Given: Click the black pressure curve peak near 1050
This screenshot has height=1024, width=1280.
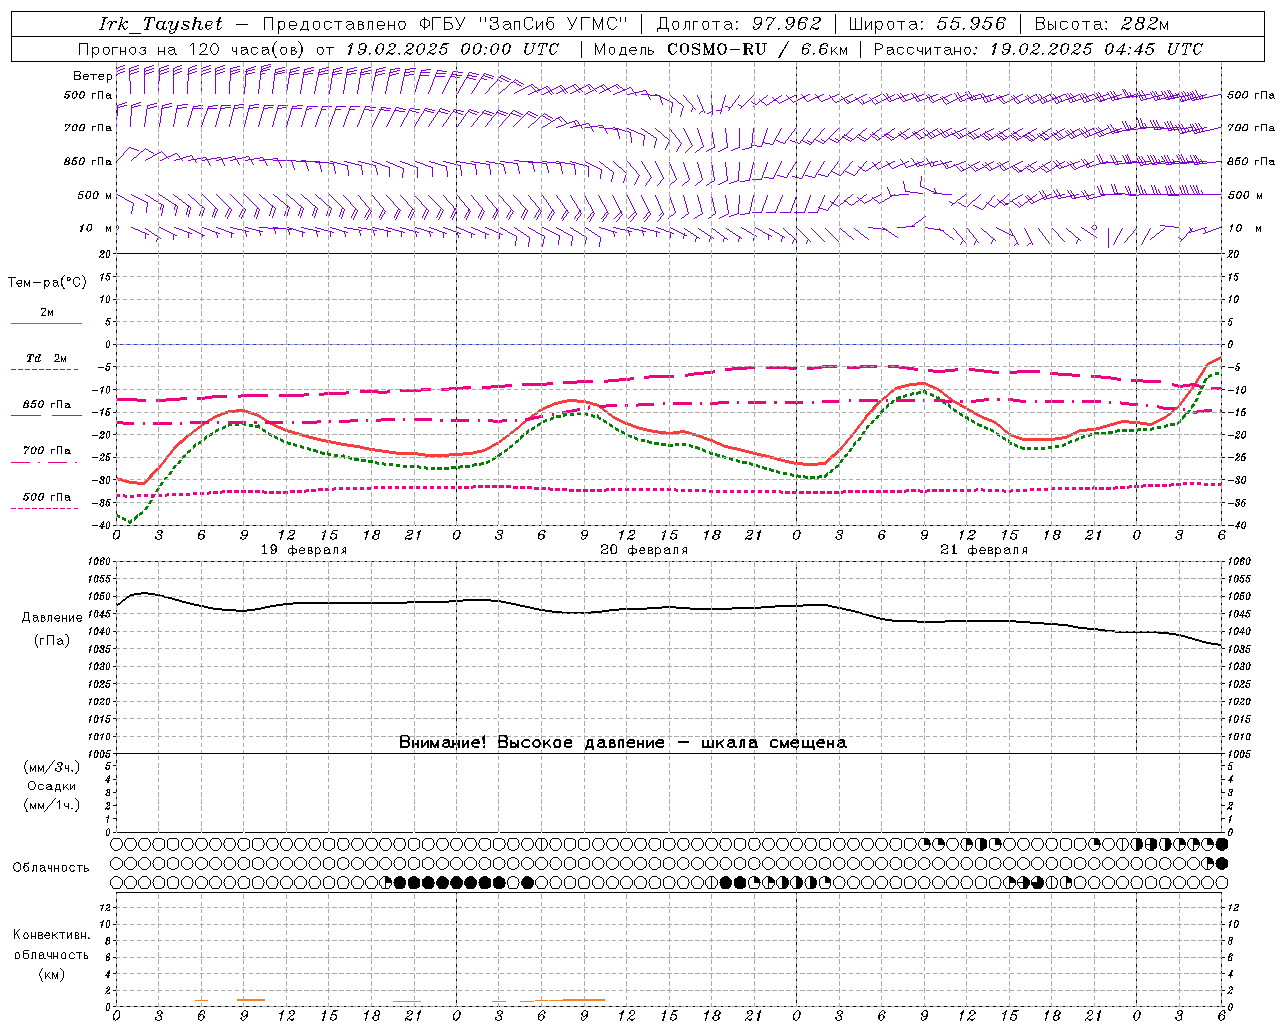Looking at the screenshot, I should [143, 593].
